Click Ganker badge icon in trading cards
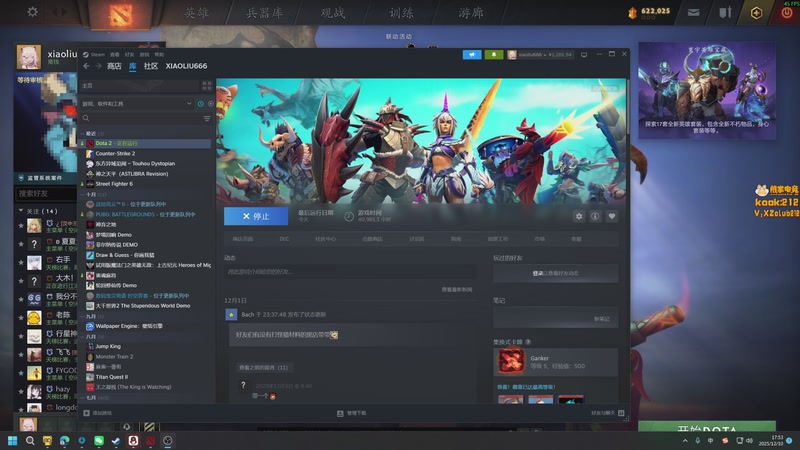 (511, 361)
